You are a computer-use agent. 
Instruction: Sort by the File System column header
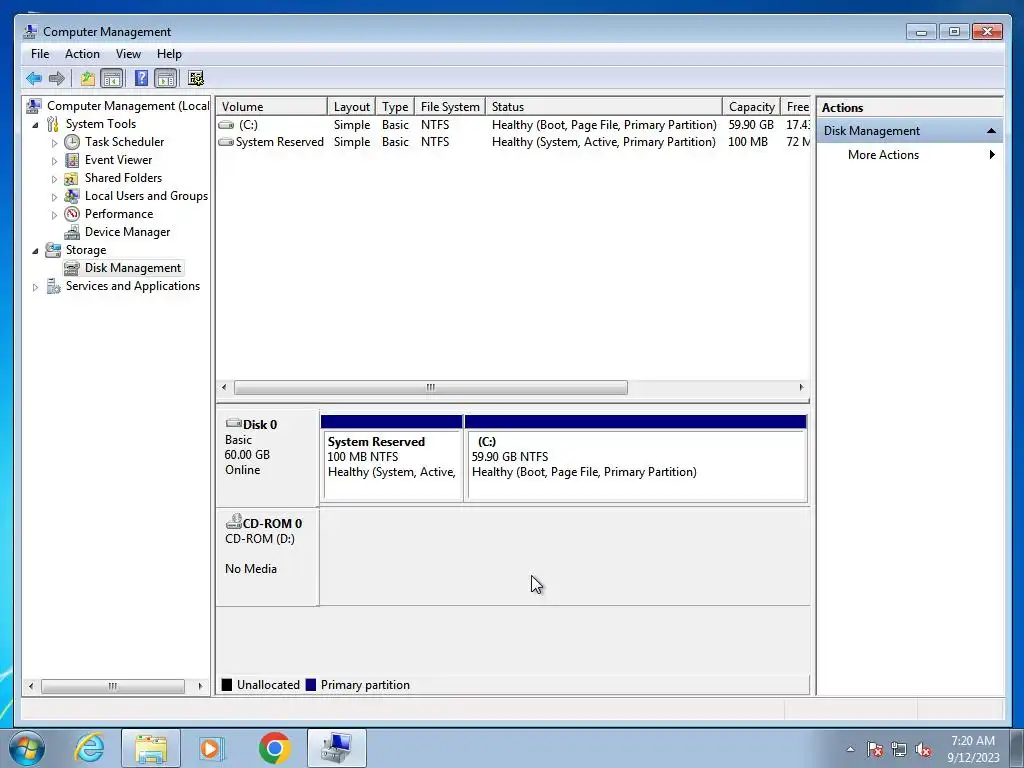(x=450, y=106)
